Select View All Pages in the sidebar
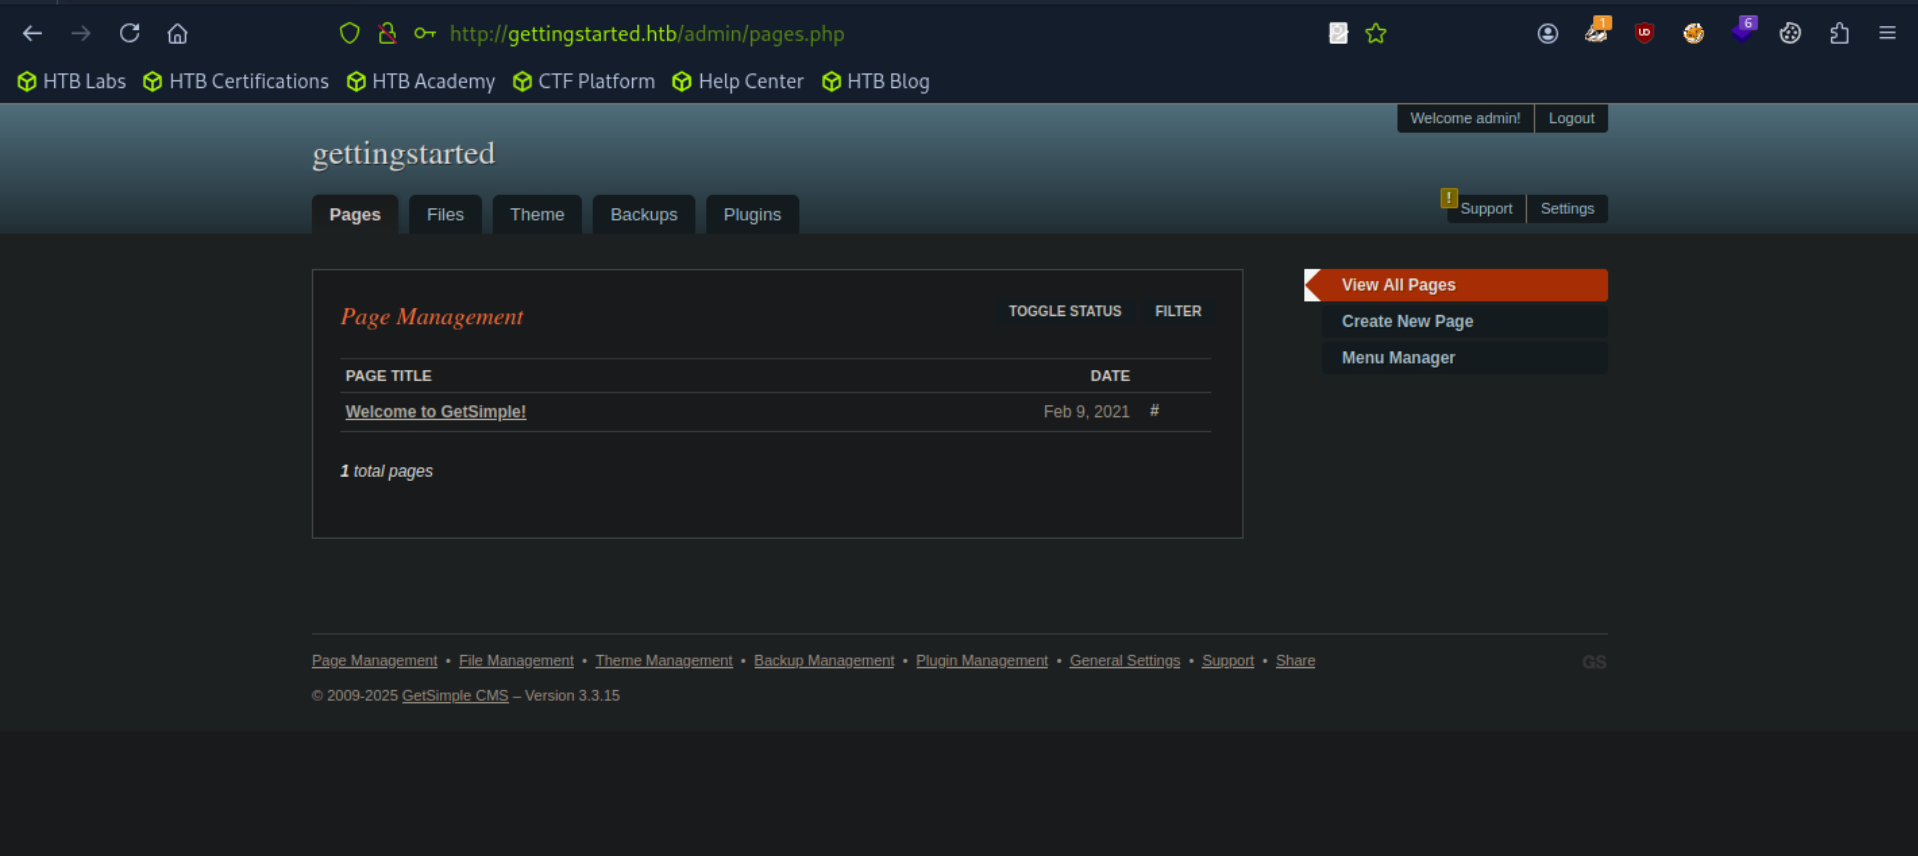Image resolution: width=1918 pixels, height=856 pixels. (x=1456, y=285)
